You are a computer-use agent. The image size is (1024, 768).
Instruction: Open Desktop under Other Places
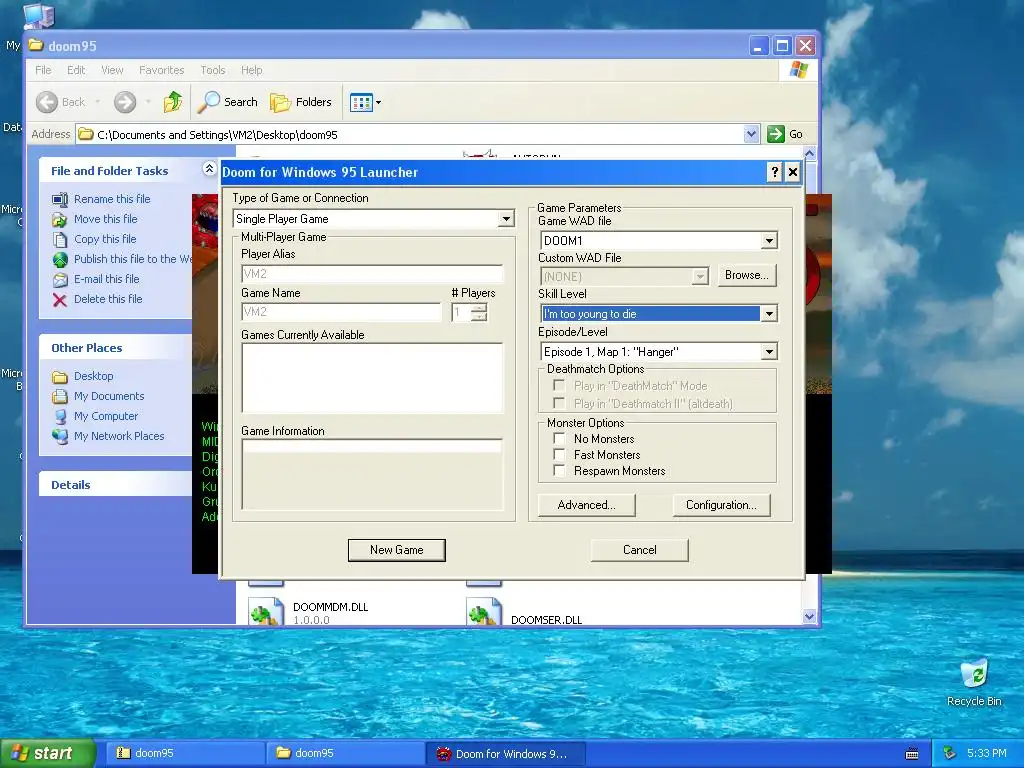point(93,376)
